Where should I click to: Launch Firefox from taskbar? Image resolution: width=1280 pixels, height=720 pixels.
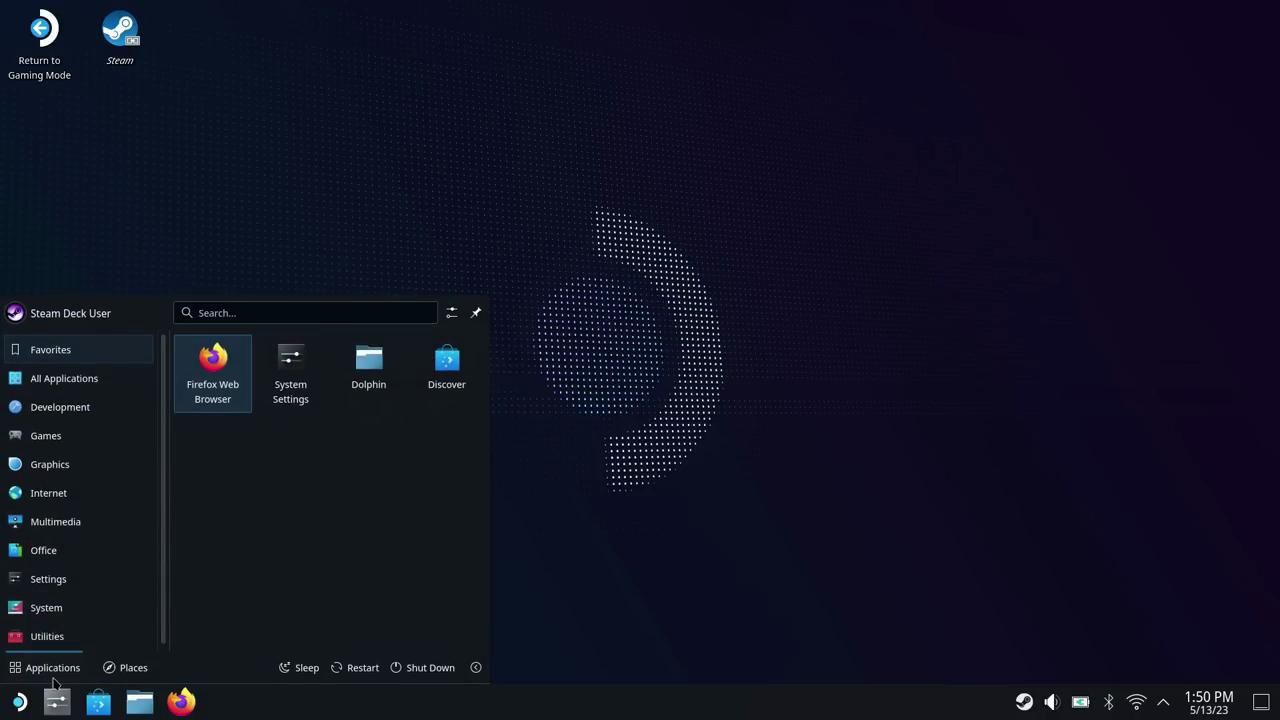tap(181, 702)
